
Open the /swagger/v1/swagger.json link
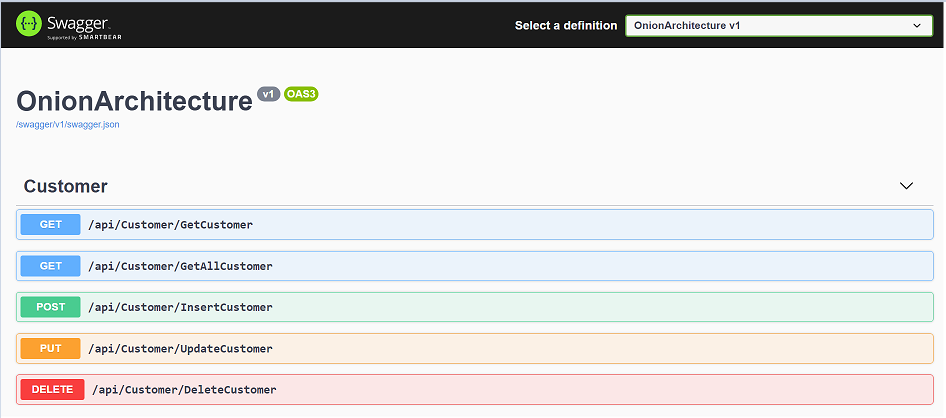point(68,124)
